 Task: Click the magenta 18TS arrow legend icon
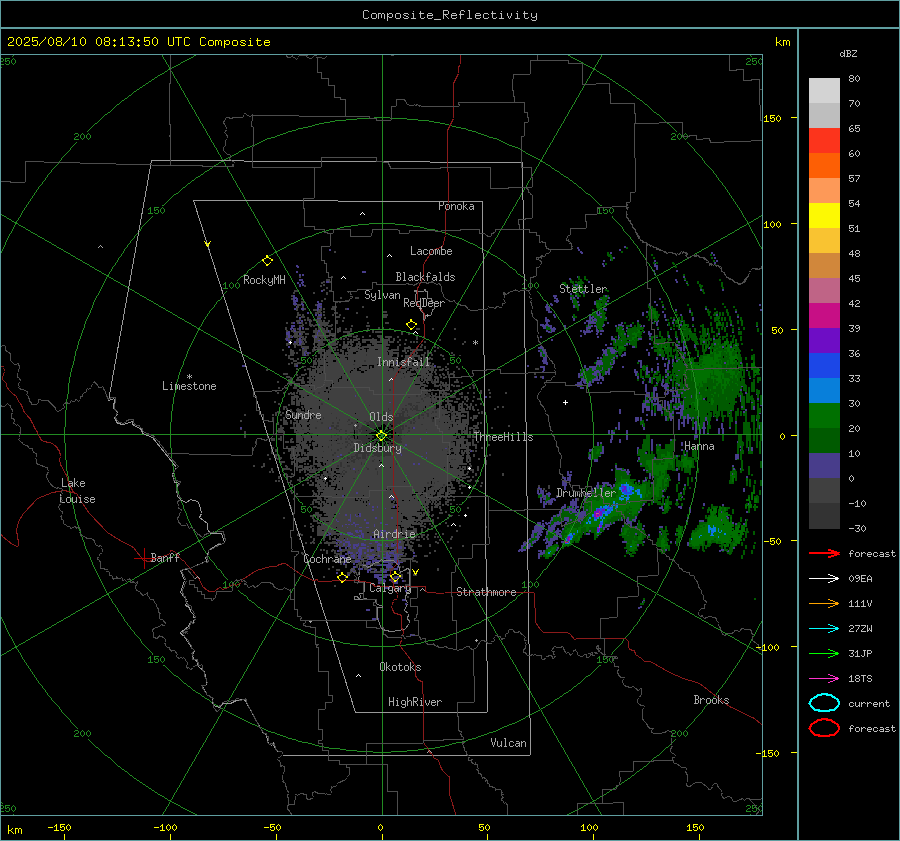824,679
